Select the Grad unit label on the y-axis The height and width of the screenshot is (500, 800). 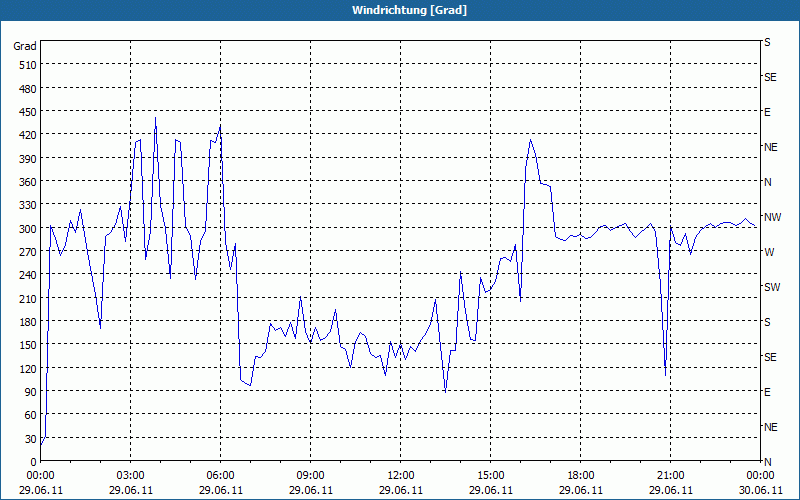pos(25,46)
